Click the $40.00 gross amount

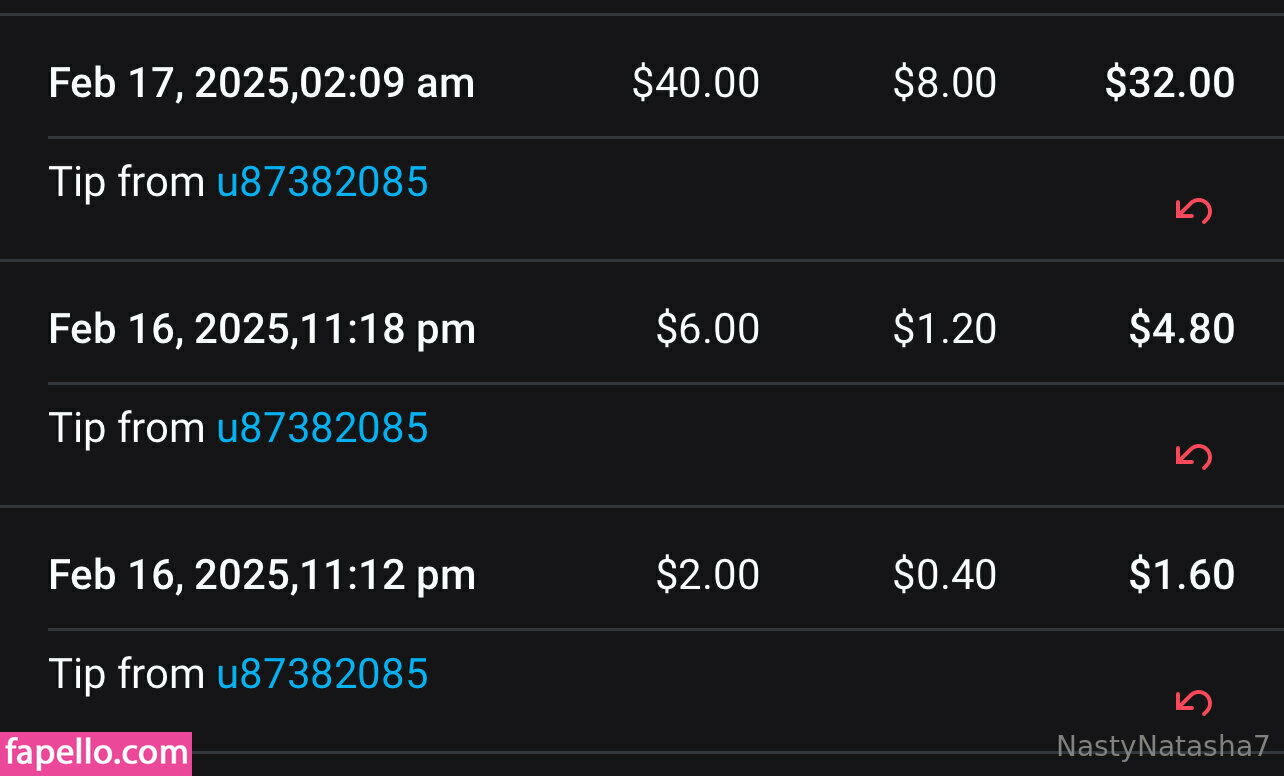coord(695,83)
